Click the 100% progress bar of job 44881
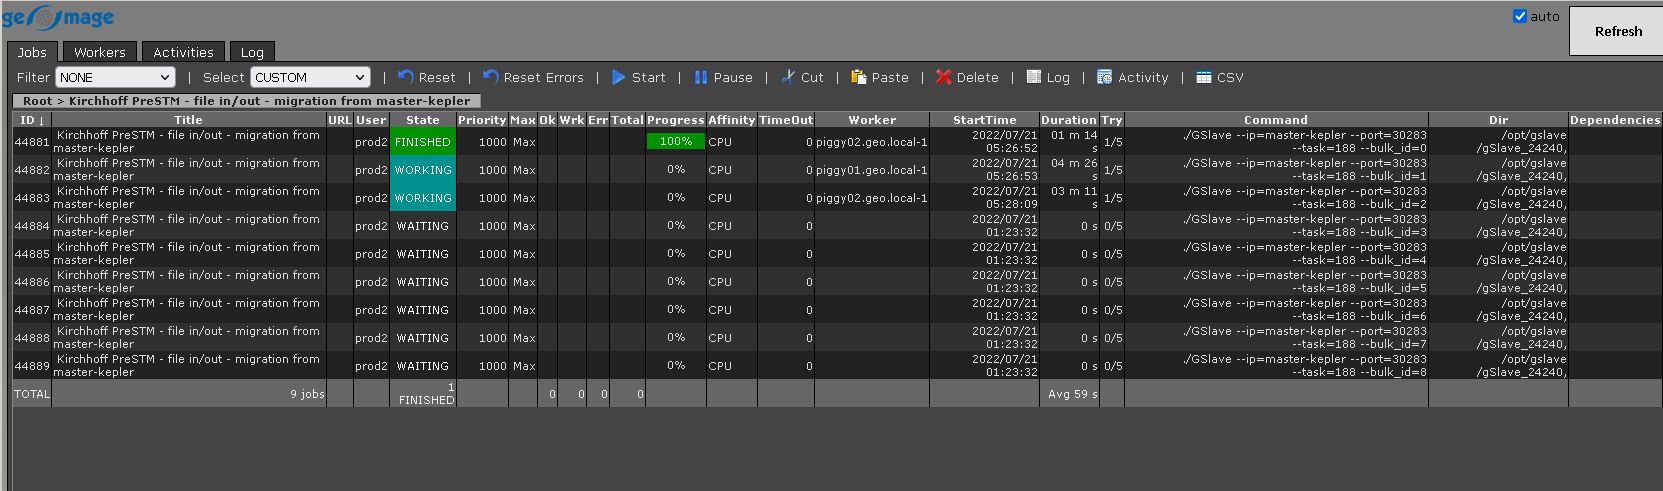Viewport: 1663px width, 491px height. pos(676,142)
